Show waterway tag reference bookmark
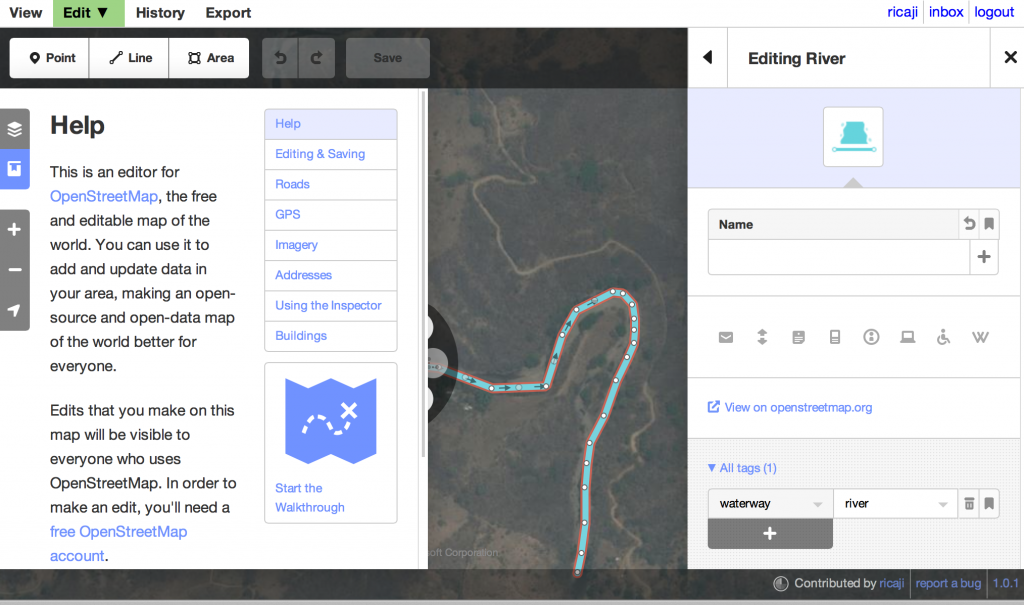This screenshot has width=1024, height=605. [989, 504]
